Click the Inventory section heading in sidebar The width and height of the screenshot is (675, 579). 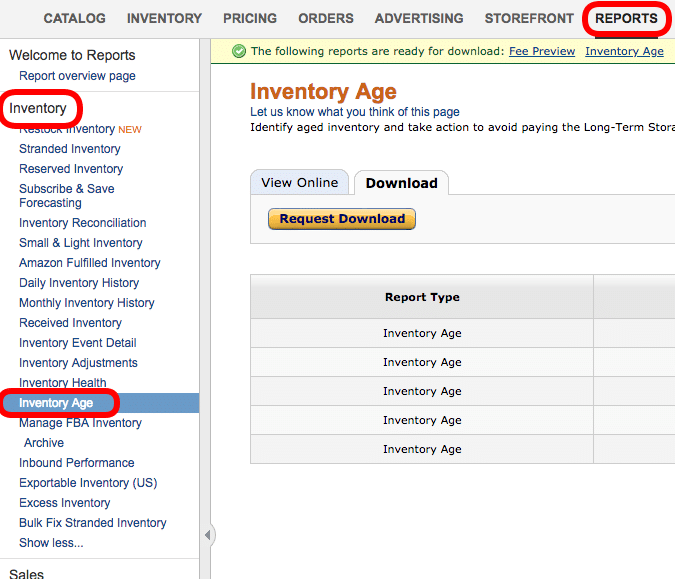[x=38, y=108]
